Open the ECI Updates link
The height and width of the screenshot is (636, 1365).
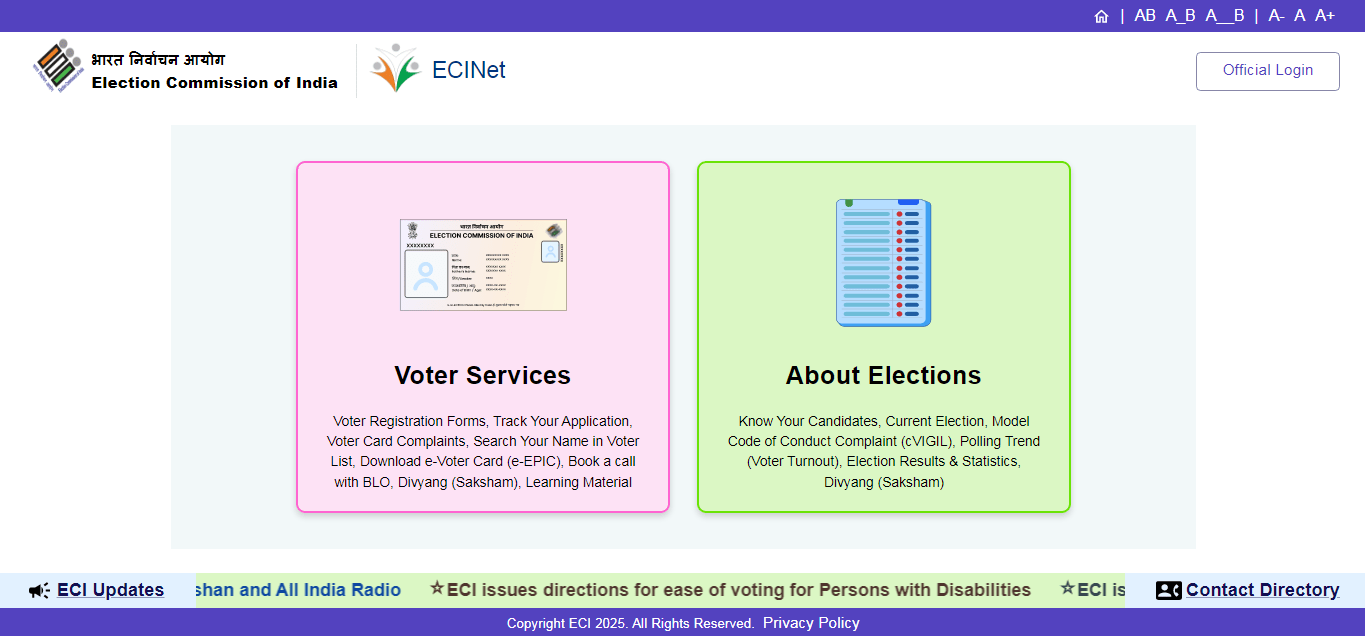tap(110, 590)
